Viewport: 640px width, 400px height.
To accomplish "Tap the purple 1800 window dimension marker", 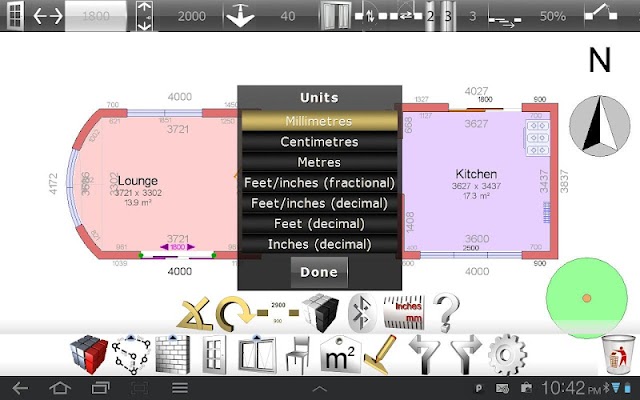I will tap(178, 247).
